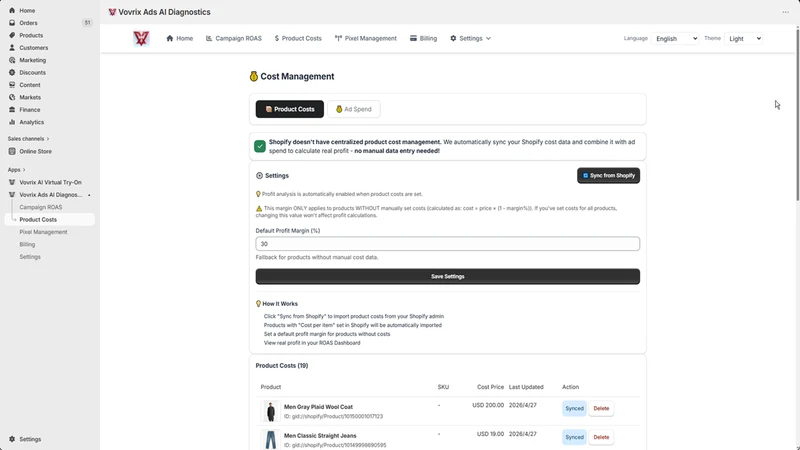Click 'USD 200.00' cost price cell
Viewport: 800px width, 450px height.
pos(488,405)
